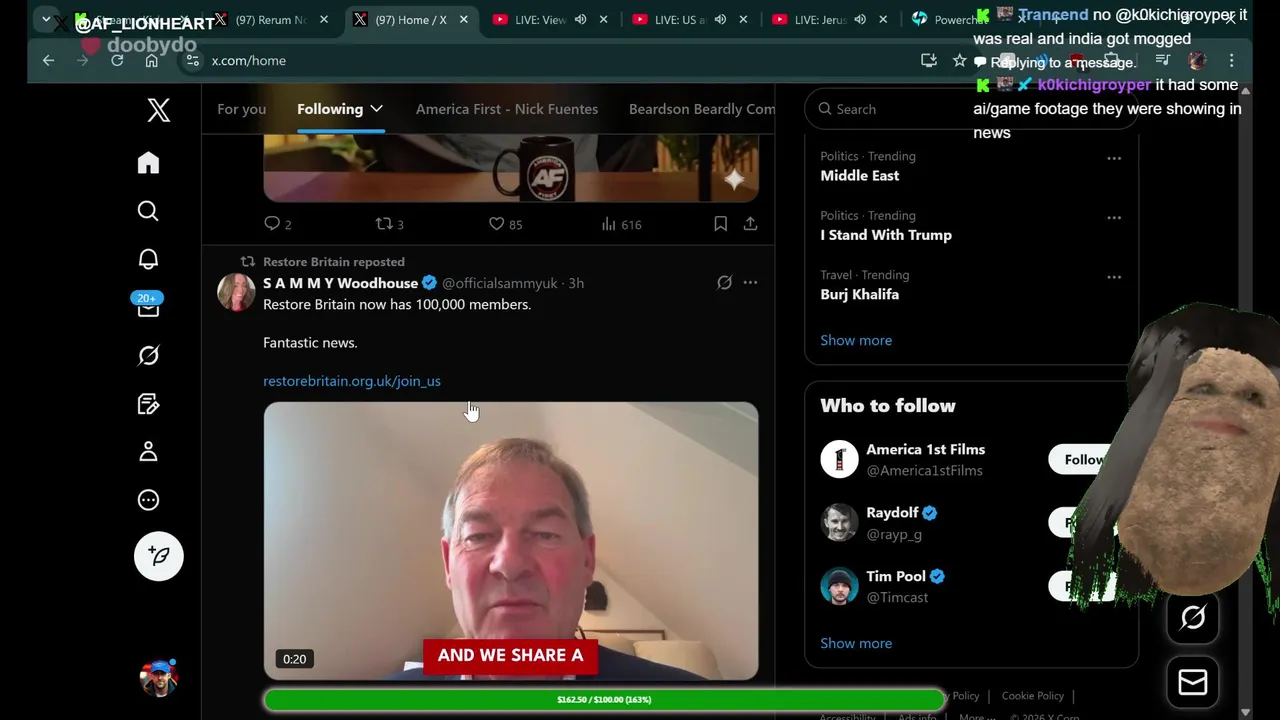This screenshot has width=1280, height=720.
Task: Mute audio on LIVE: Jerusalem tab
Action: [860, 19]
